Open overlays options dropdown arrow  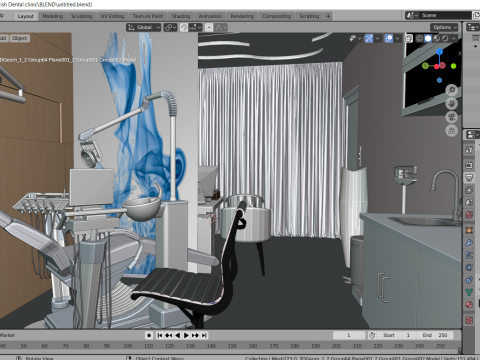click(398, 39)
